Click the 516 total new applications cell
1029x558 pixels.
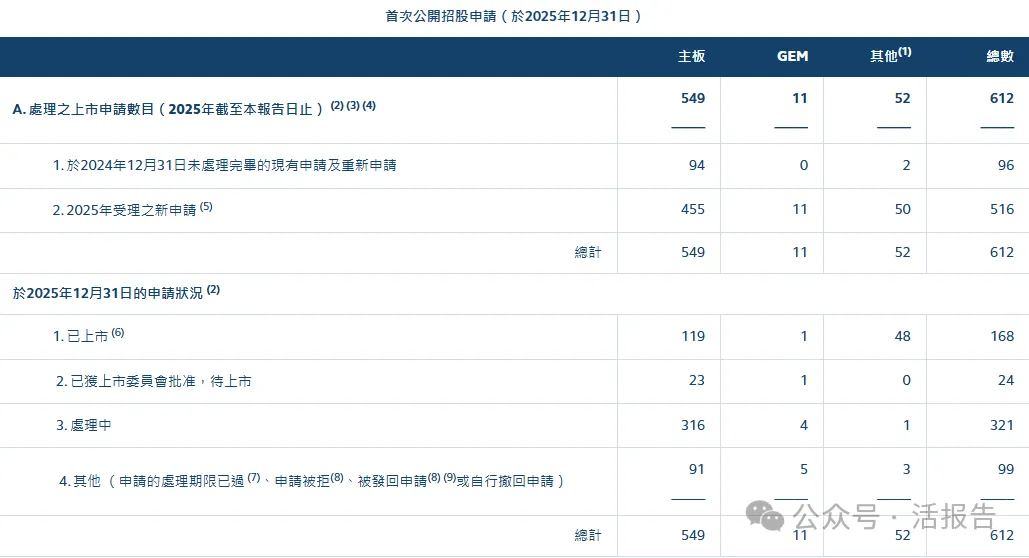pyautogui.click(x=1001, y=210)
